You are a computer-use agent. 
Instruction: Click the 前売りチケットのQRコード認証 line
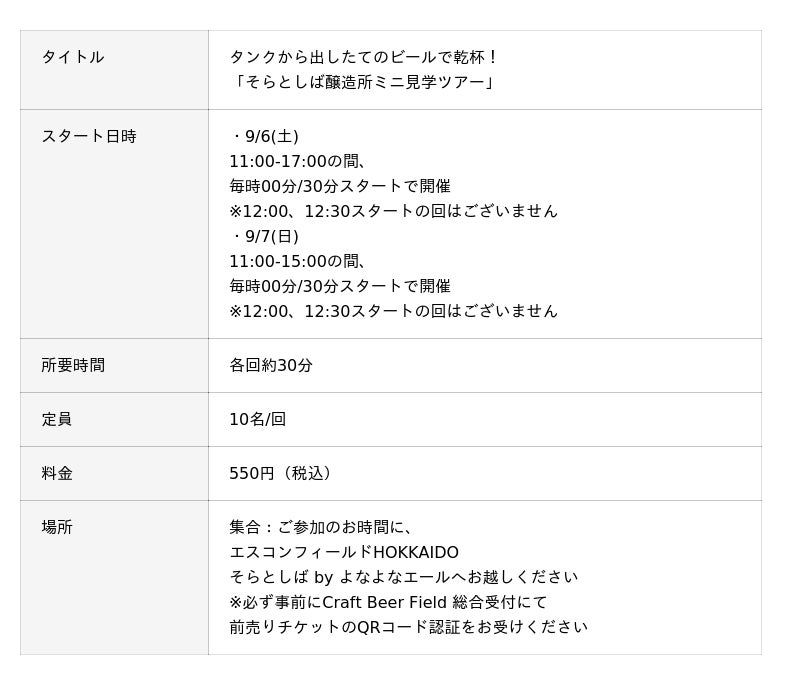click(x=408, y=627)
